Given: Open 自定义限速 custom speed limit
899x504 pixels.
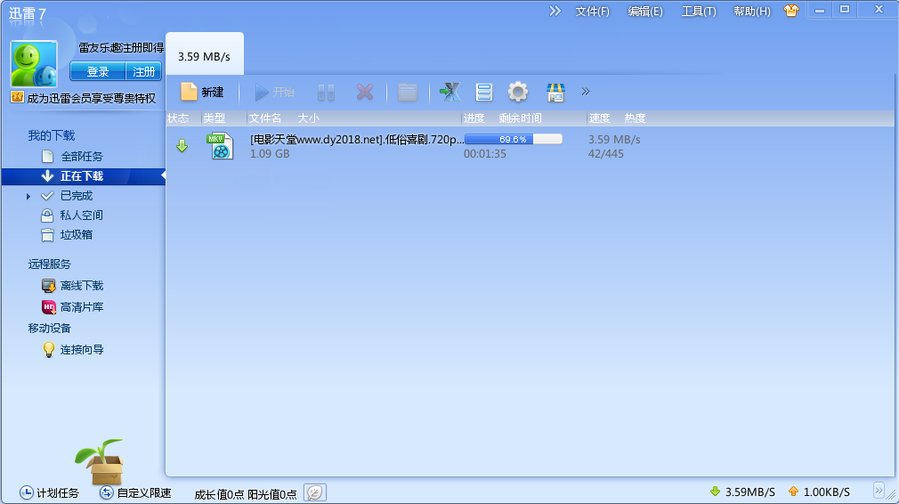Looking at the screenshot, I should [x=135, y=493].
